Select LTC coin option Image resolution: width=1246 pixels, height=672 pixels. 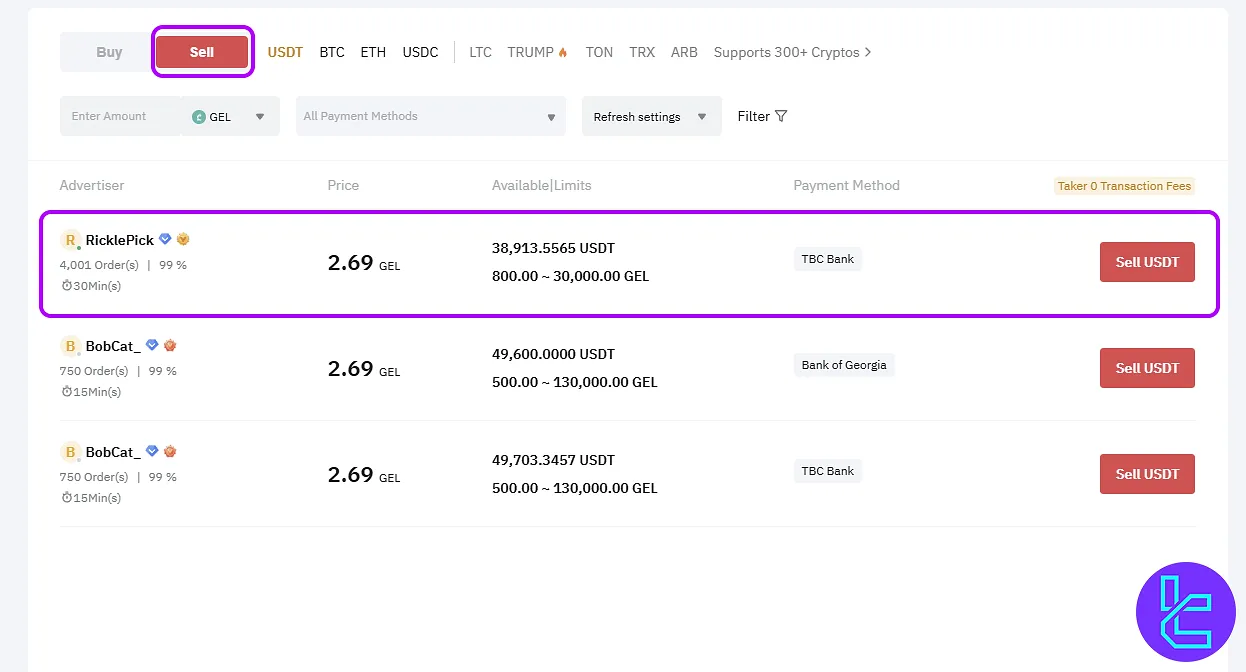click(480, 52)
